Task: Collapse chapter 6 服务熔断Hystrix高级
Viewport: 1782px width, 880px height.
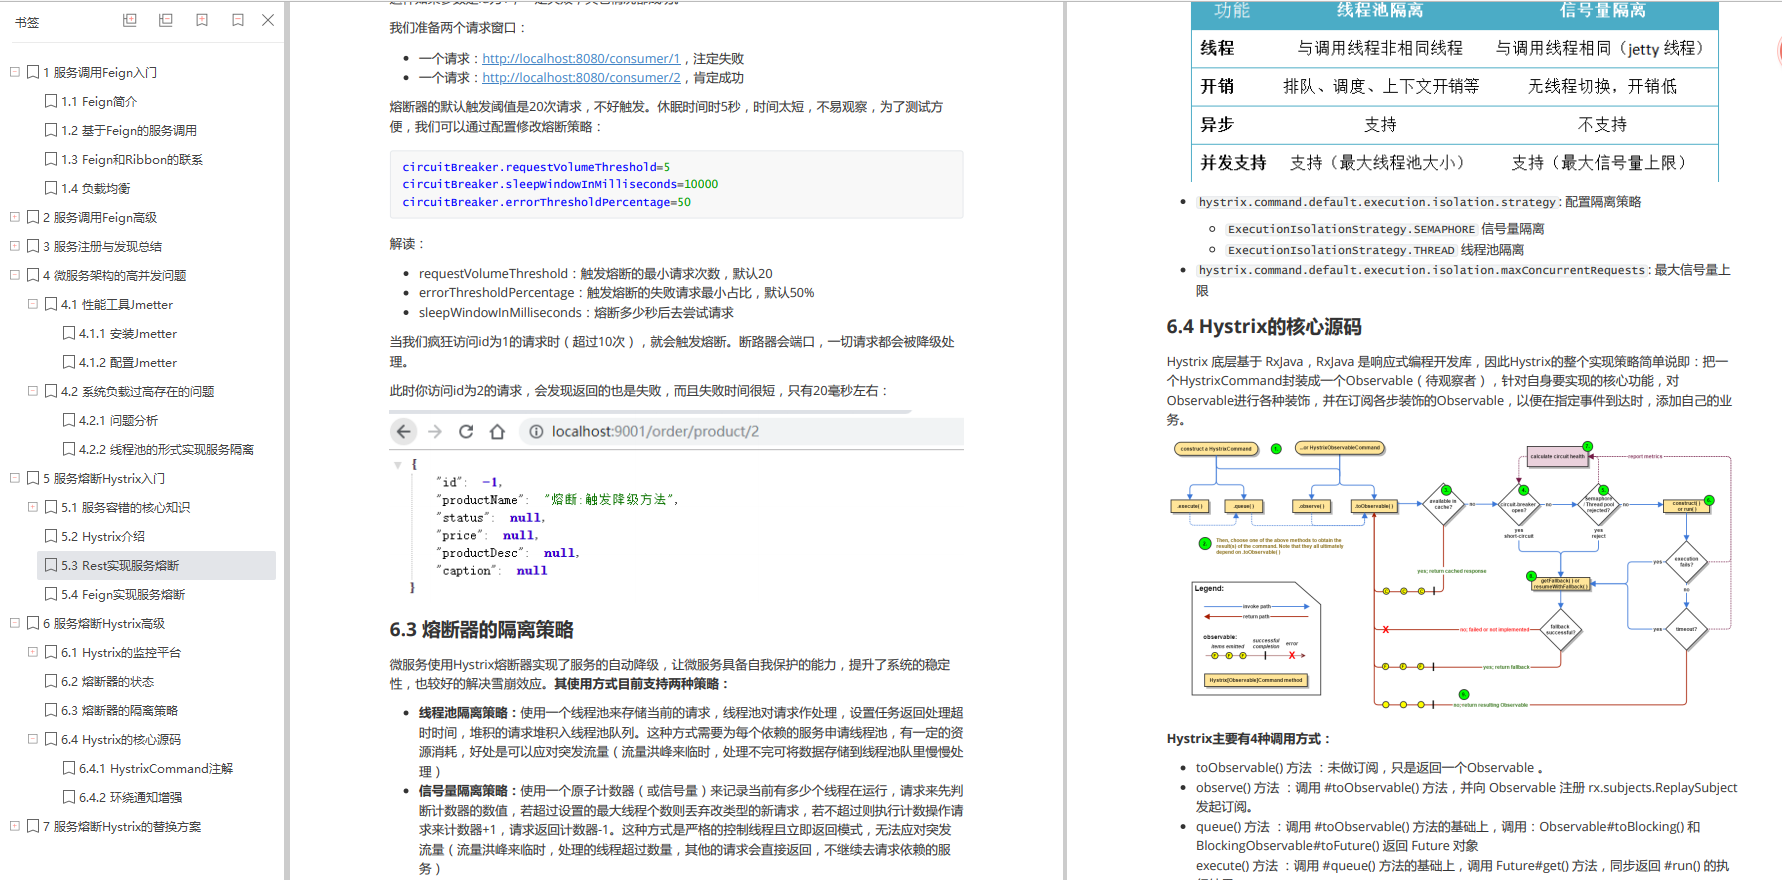Action: [15, 623]
